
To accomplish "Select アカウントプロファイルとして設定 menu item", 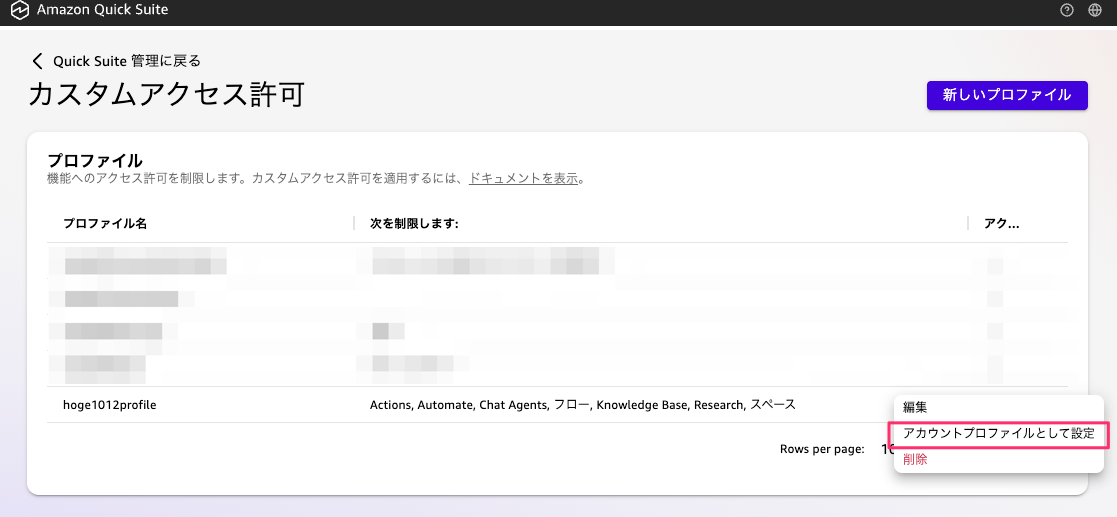I will [x=998, y=434].
